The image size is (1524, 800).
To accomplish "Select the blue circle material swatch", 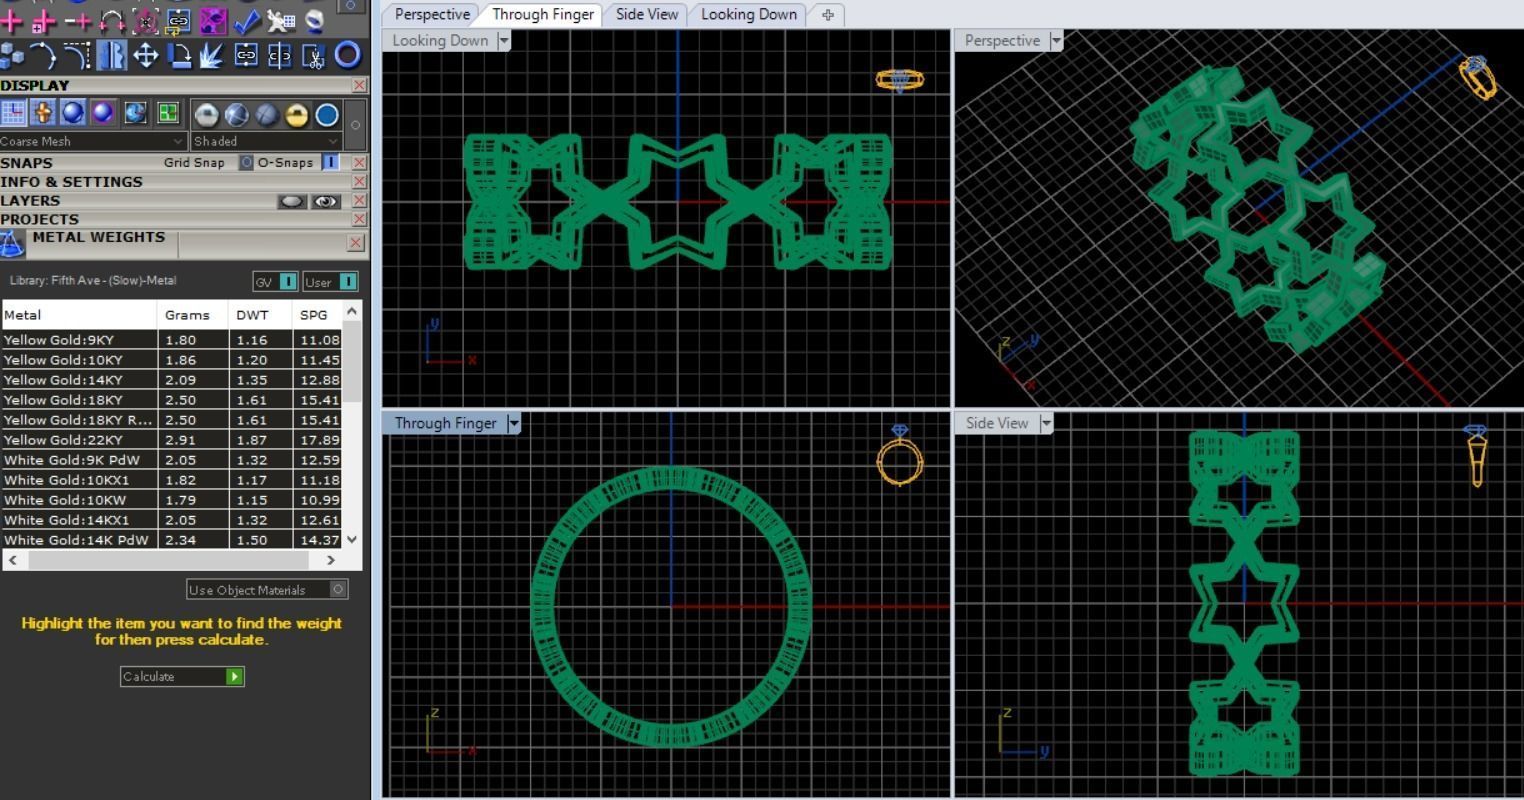I will tap(327, 115).
